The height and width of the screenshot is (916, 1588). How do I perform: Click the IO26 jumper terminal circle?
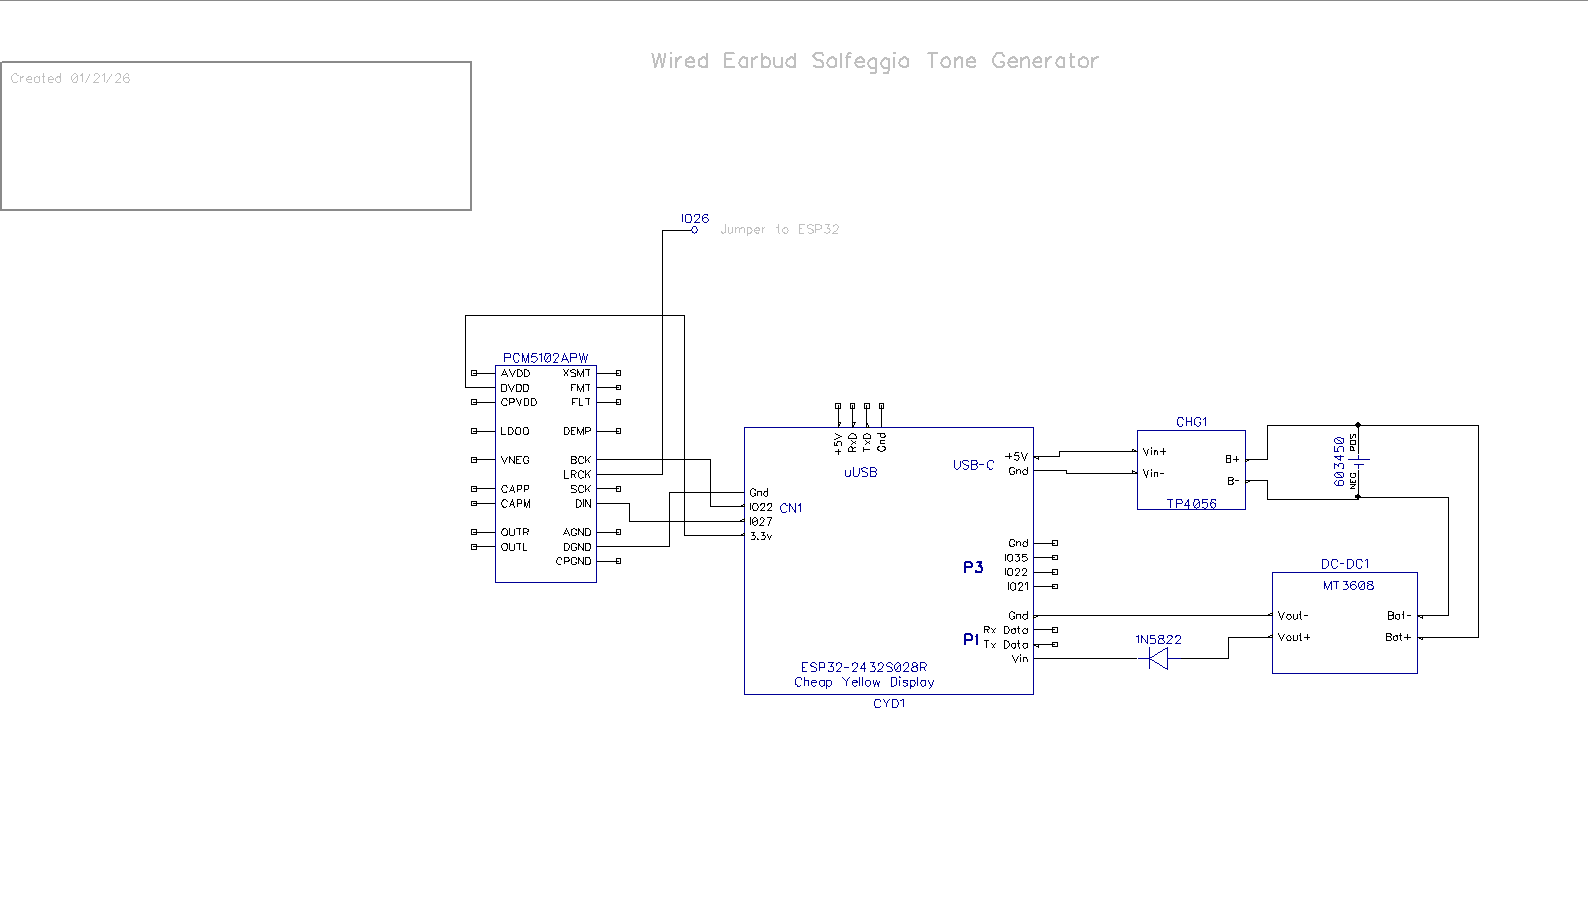pos(695,230)
